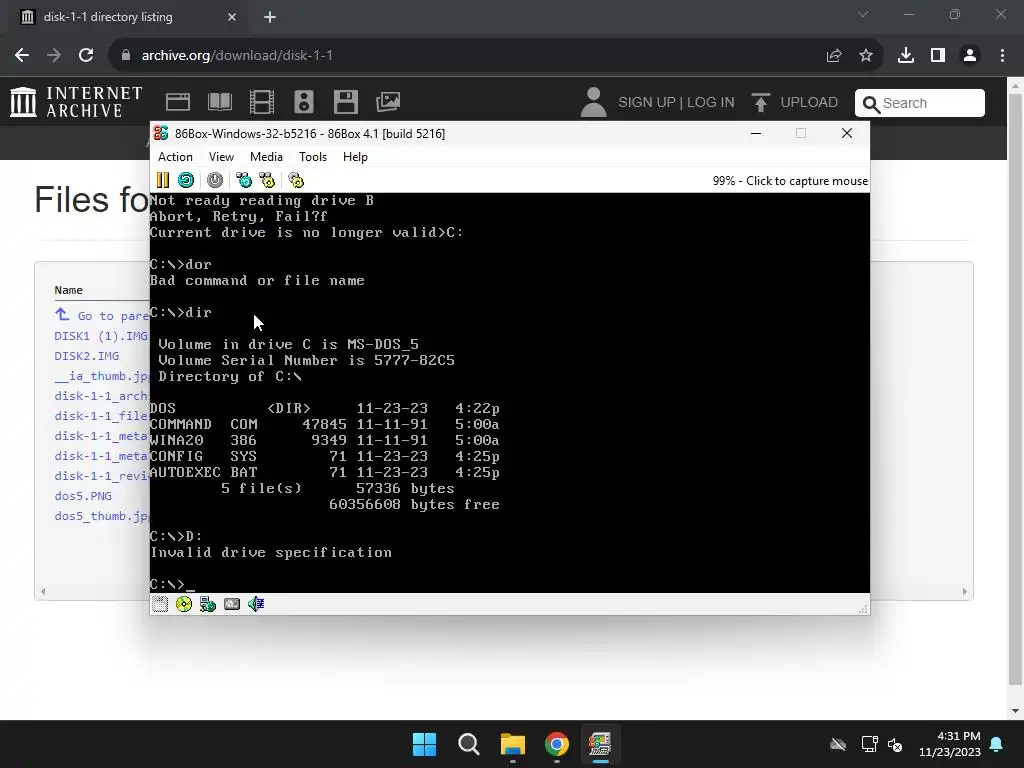
Task: Toggle Chrome side panel
Action: pos(938,56)
